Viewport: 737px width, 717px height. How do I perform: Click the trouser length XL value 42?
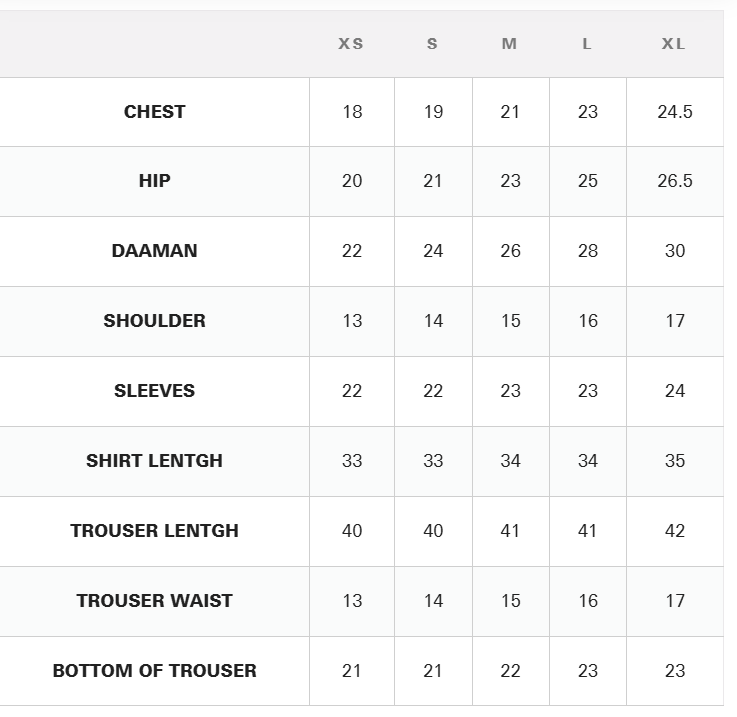pyautogui.click(x=675, y=531)
